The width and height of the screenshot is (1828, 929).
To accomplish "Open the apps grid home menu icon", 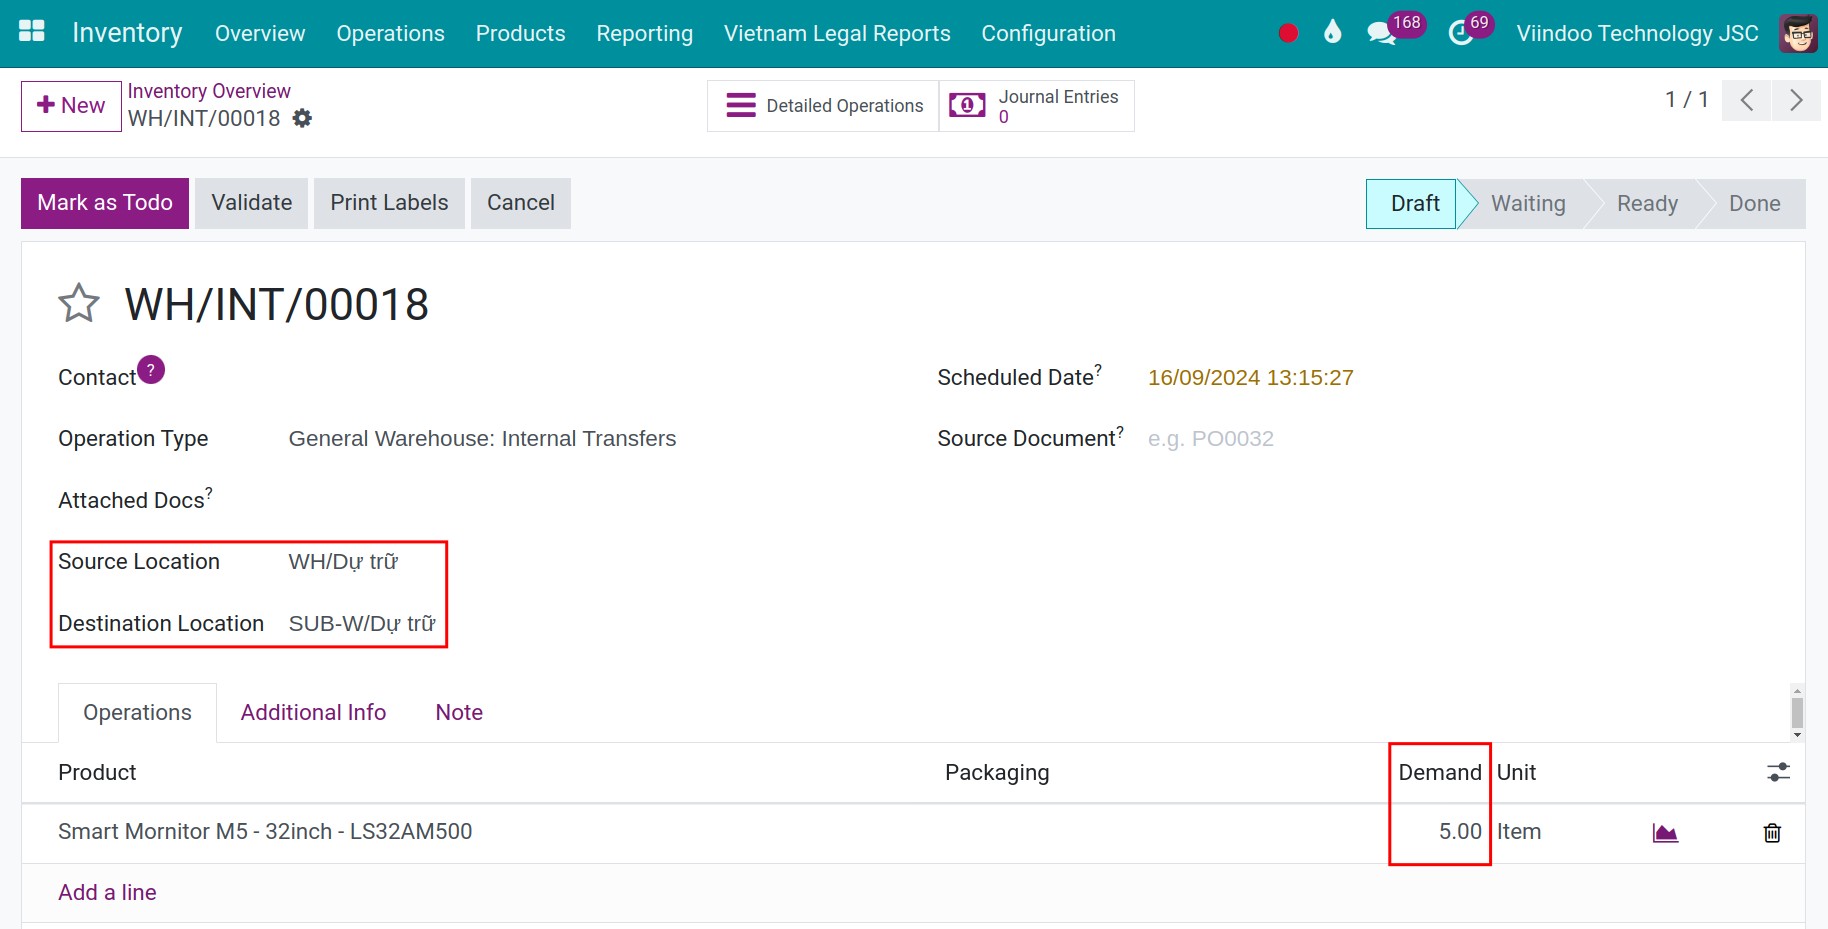I will [32, 32].
